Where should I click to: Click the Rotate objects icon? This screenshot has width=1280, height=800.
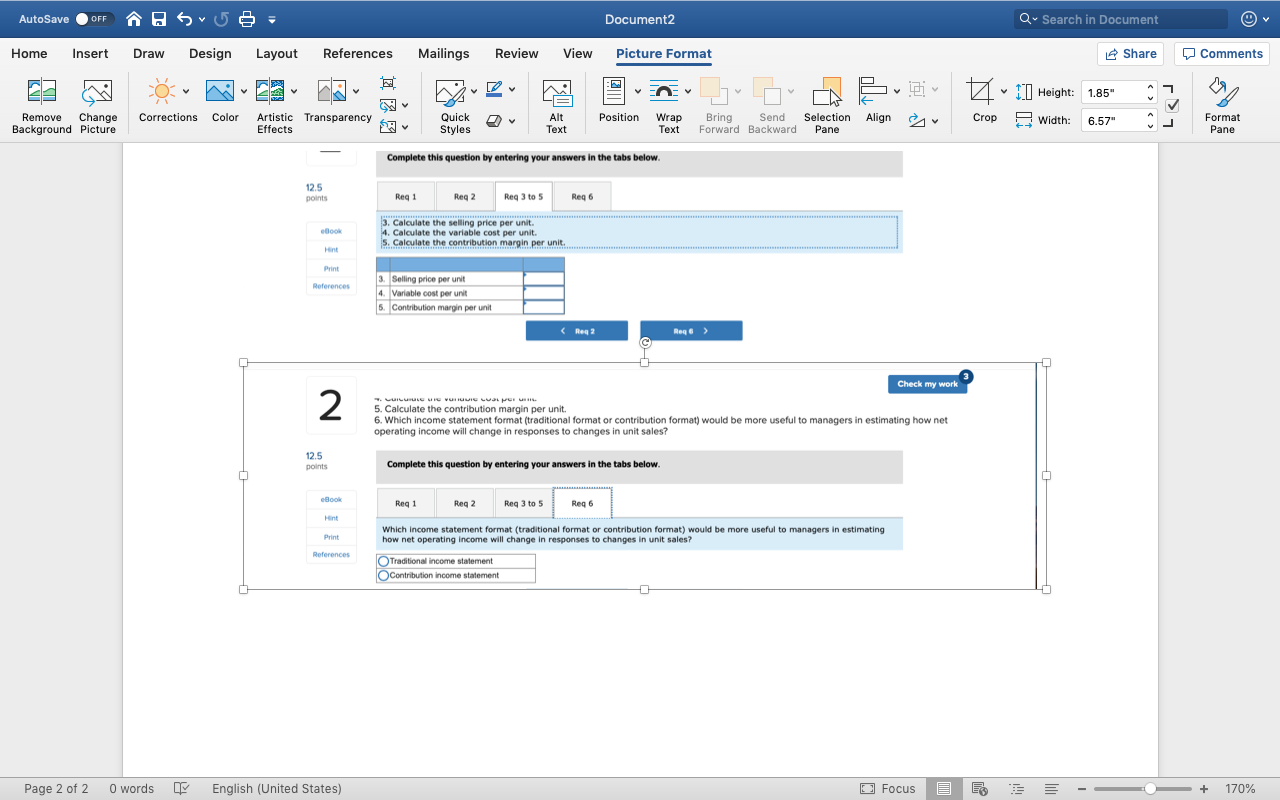point(917,121)
